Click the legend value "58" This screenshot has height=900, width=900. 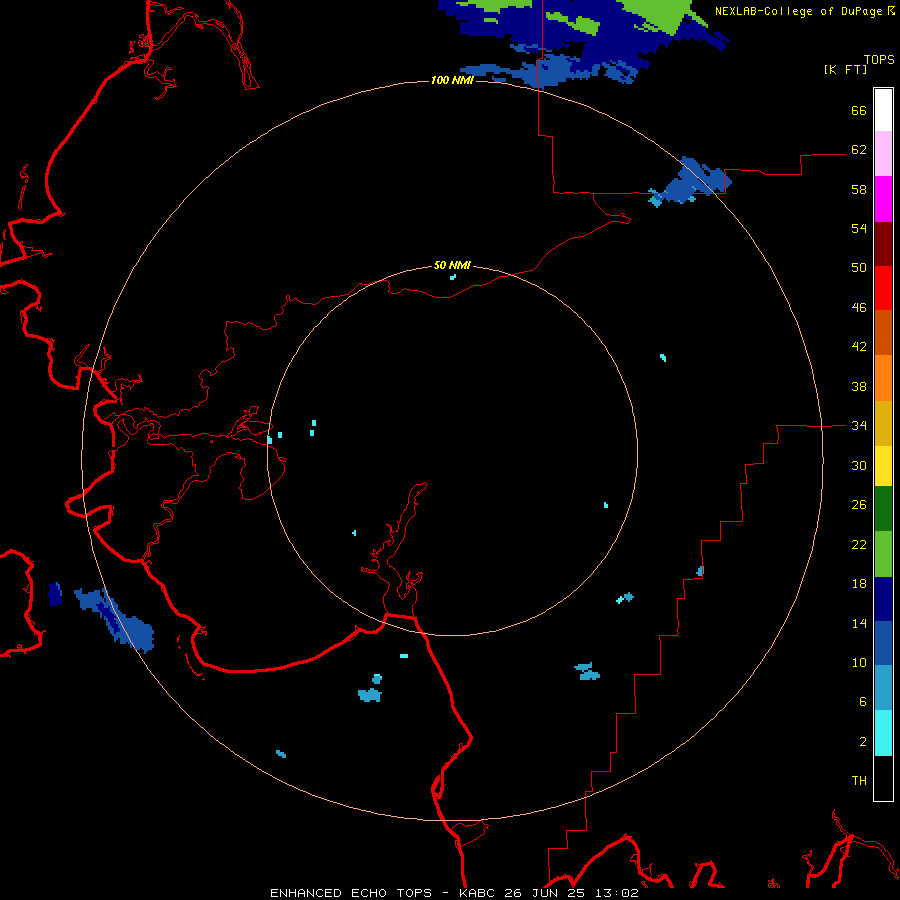859,189
